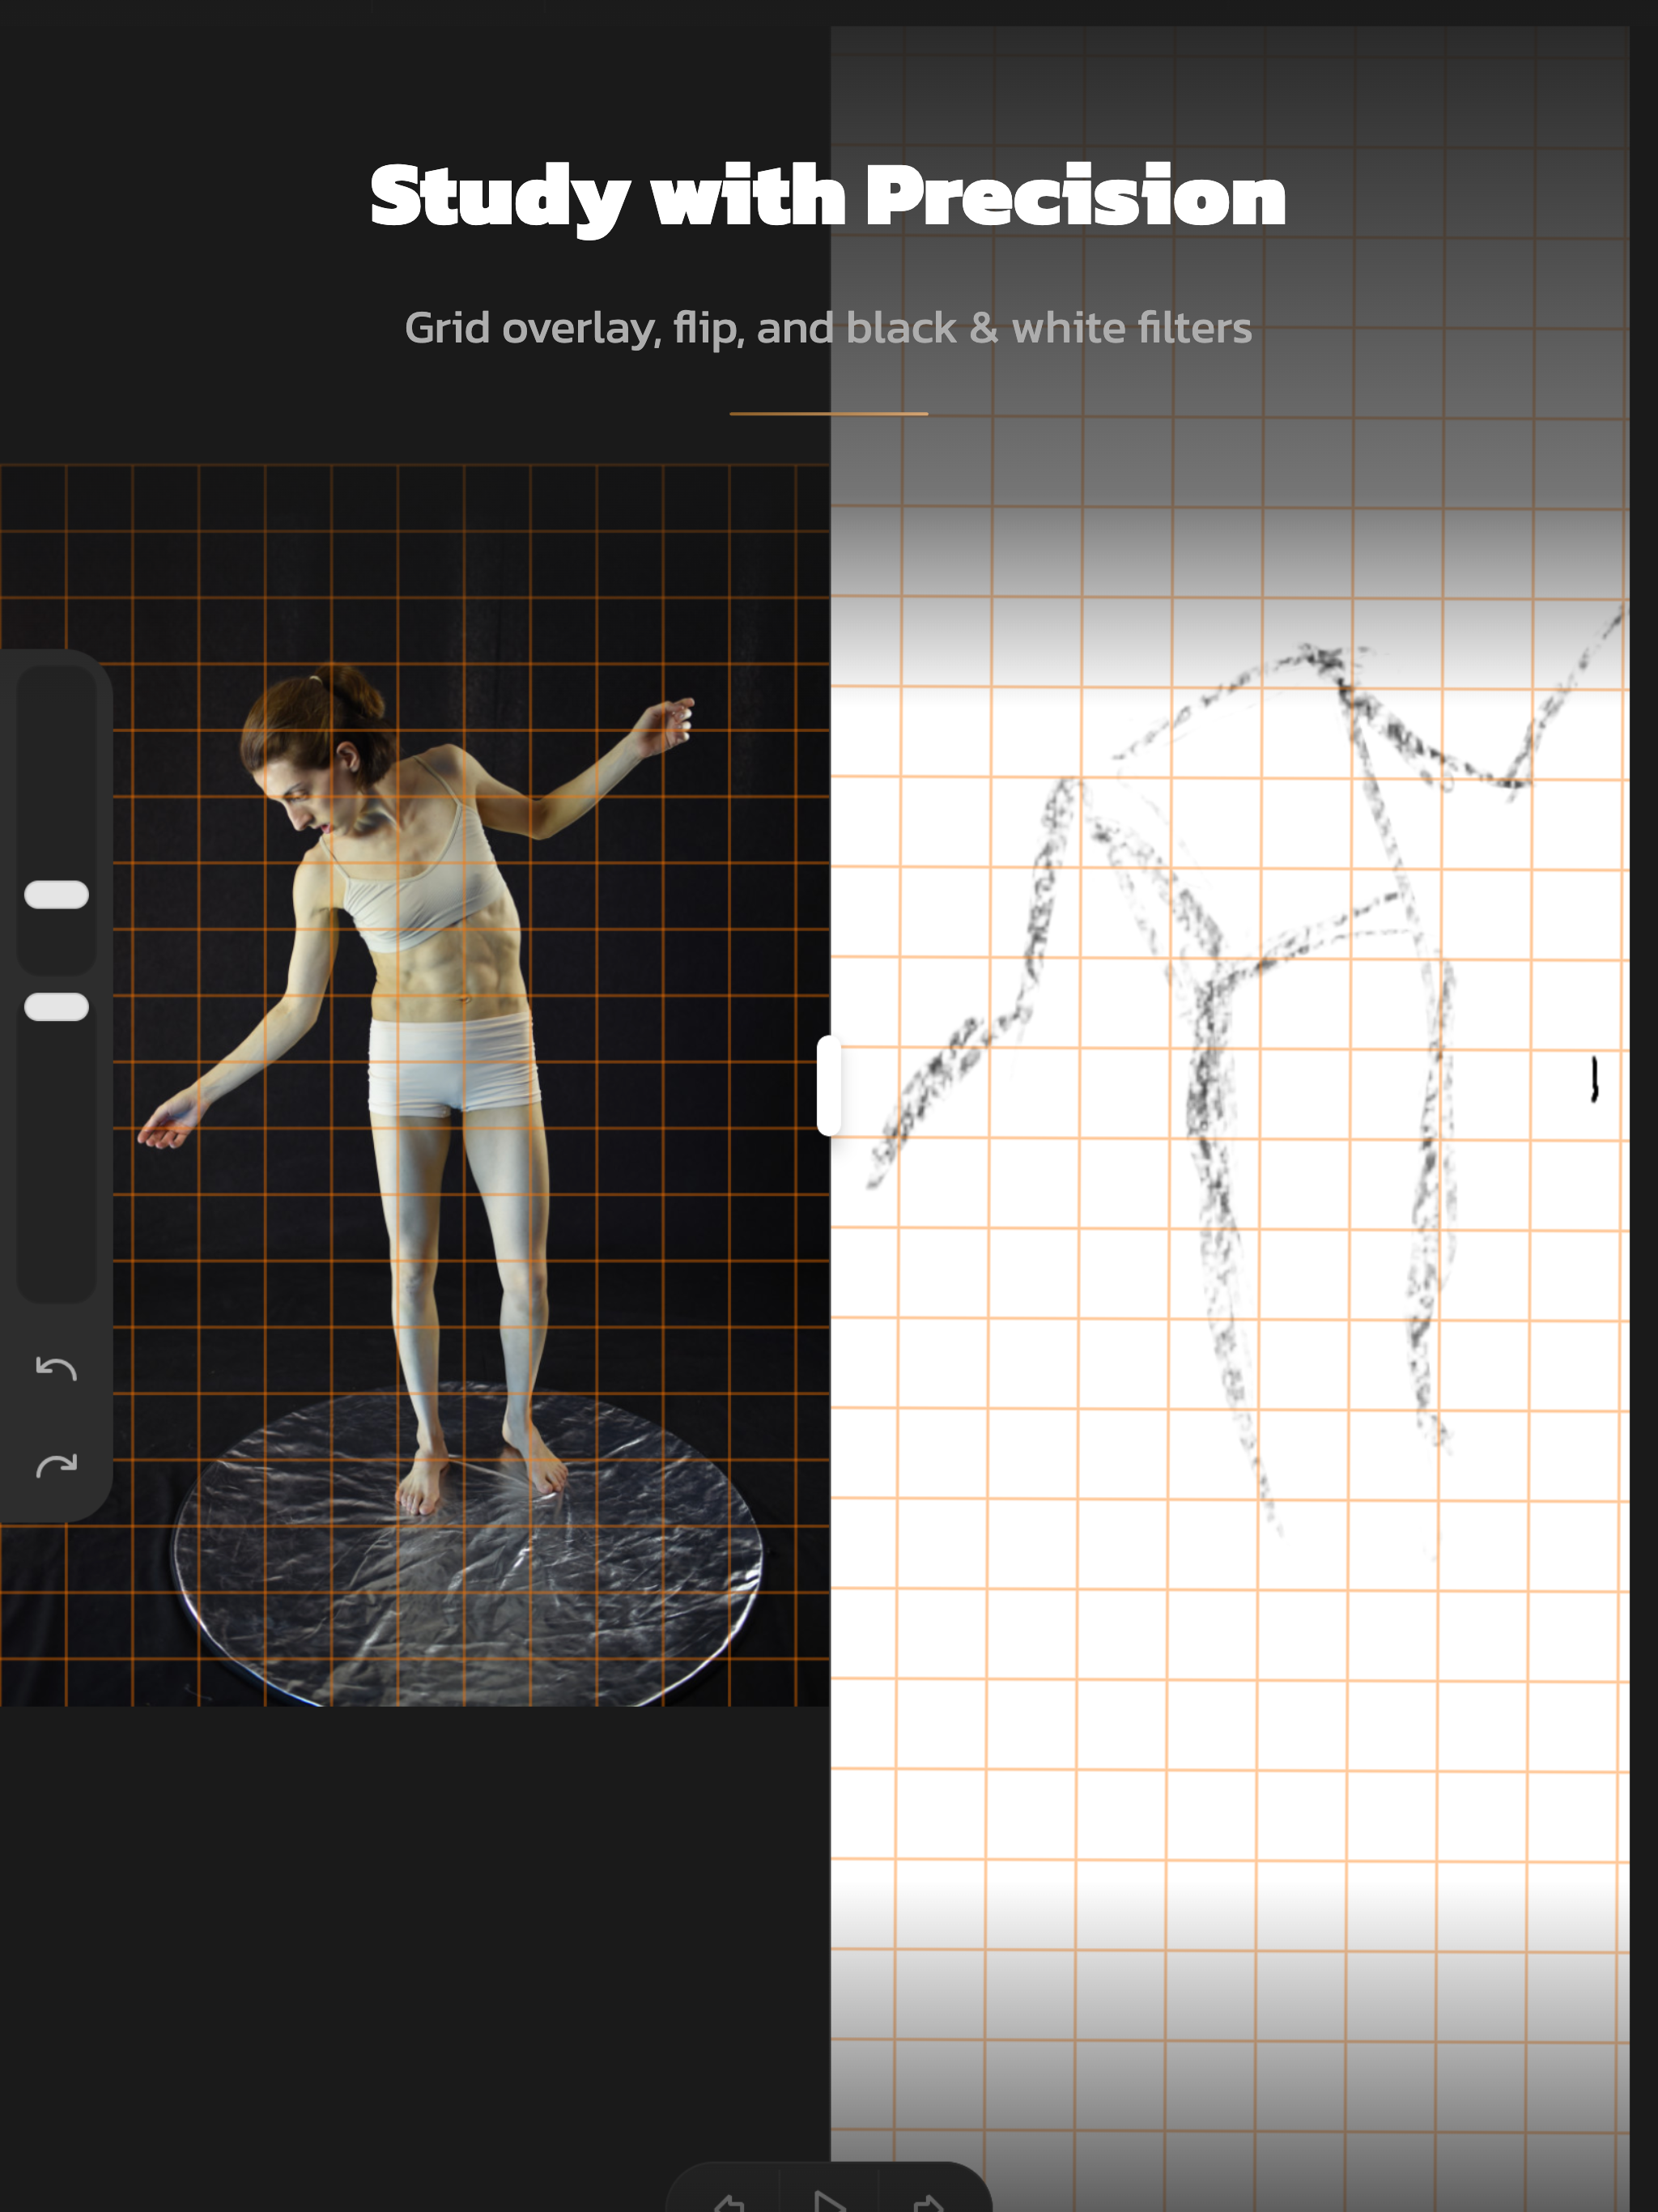Click the undo arrow icon
The height and width of the screenshot is (2212, 1658).
click(x=56, y=1368)
